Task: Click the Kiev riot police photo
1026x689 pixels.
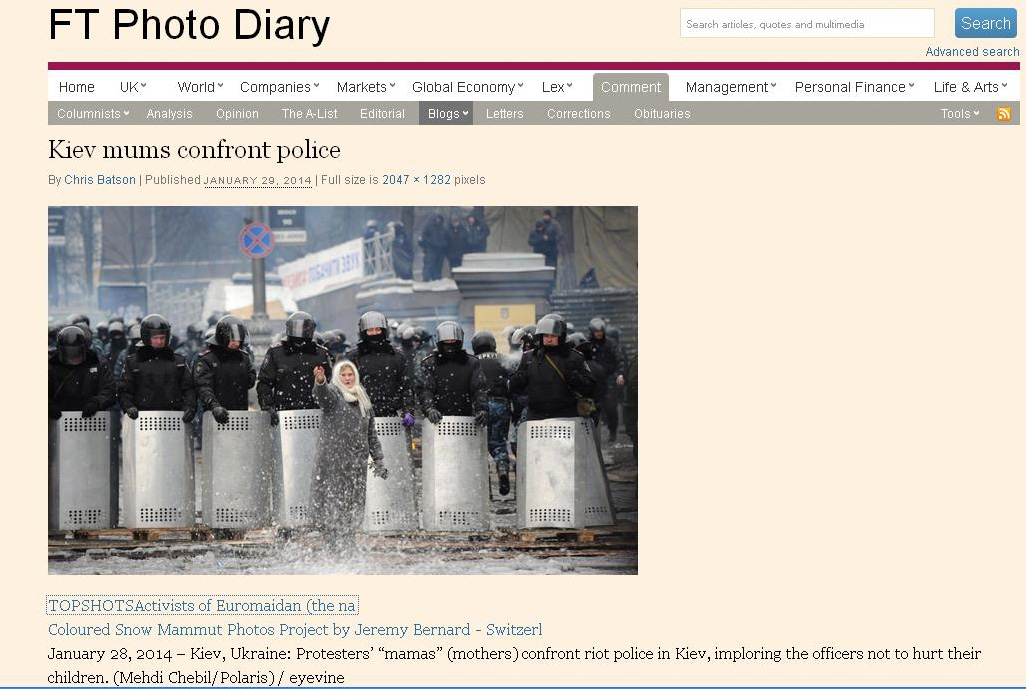Action: pos(343,390)
